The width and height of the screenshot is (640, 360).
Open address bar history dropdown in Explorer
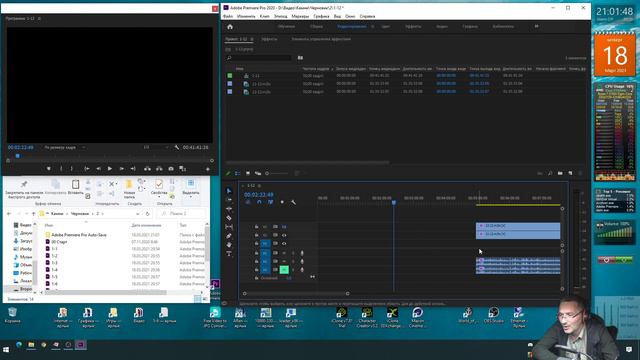coord(137,213)
